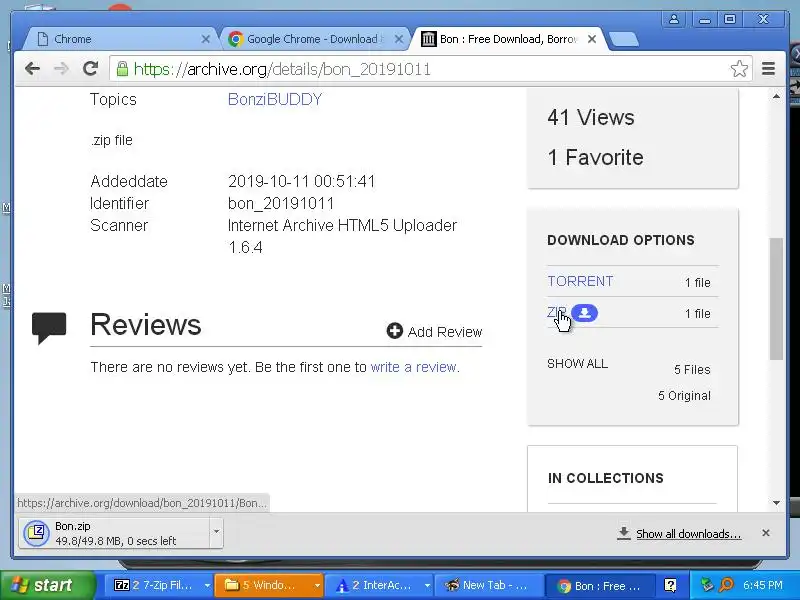The width and height of the screenshot is (800, 600).
Task: Expand the Bon.zip download options arrow
Action: pyautogui.click(x=216, y=532)
